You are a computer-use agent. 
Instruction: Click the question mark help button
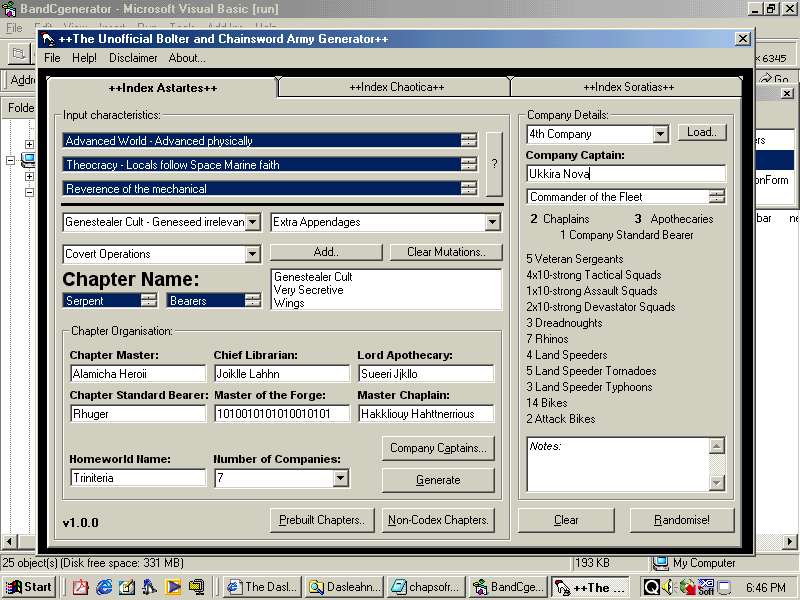[x=494, y=164]
